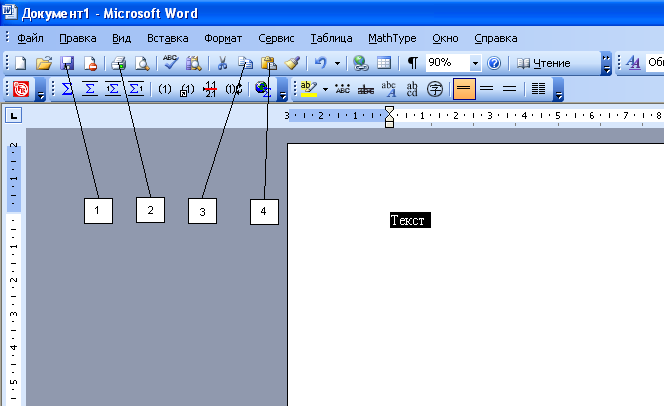Create a new blank document icon
The height and width of the screenshot is (406, 664).
21,64
